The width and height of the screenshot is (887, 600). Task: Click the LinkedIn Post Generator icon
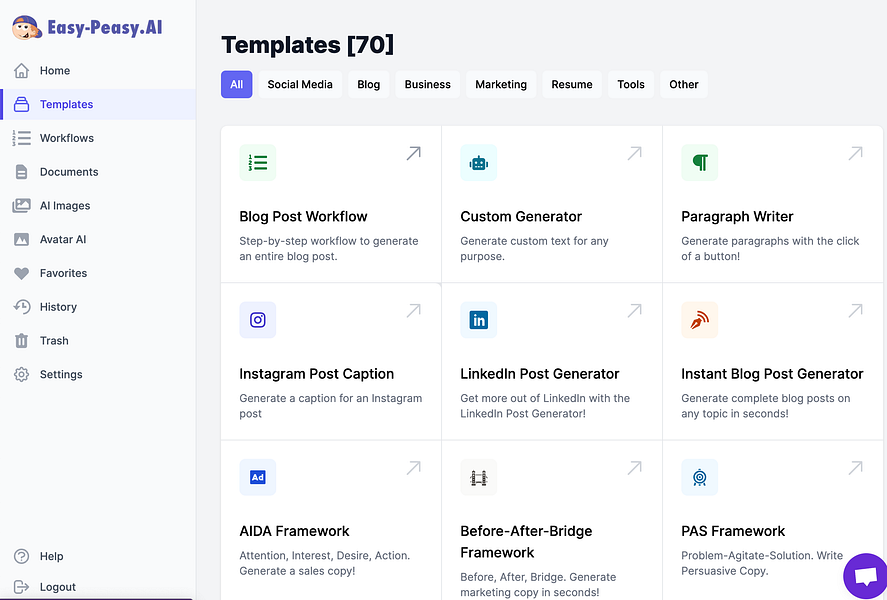479,320
